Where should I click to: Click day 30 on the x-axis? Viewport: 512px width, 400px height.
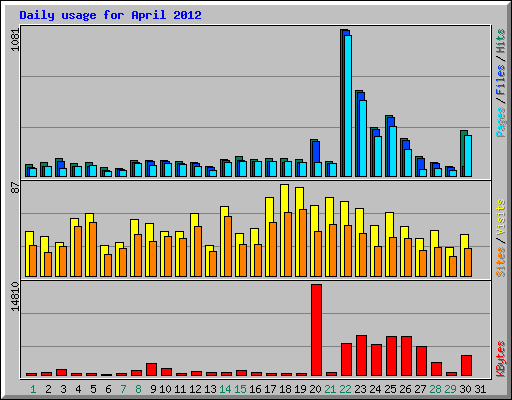tap(465, 389)
